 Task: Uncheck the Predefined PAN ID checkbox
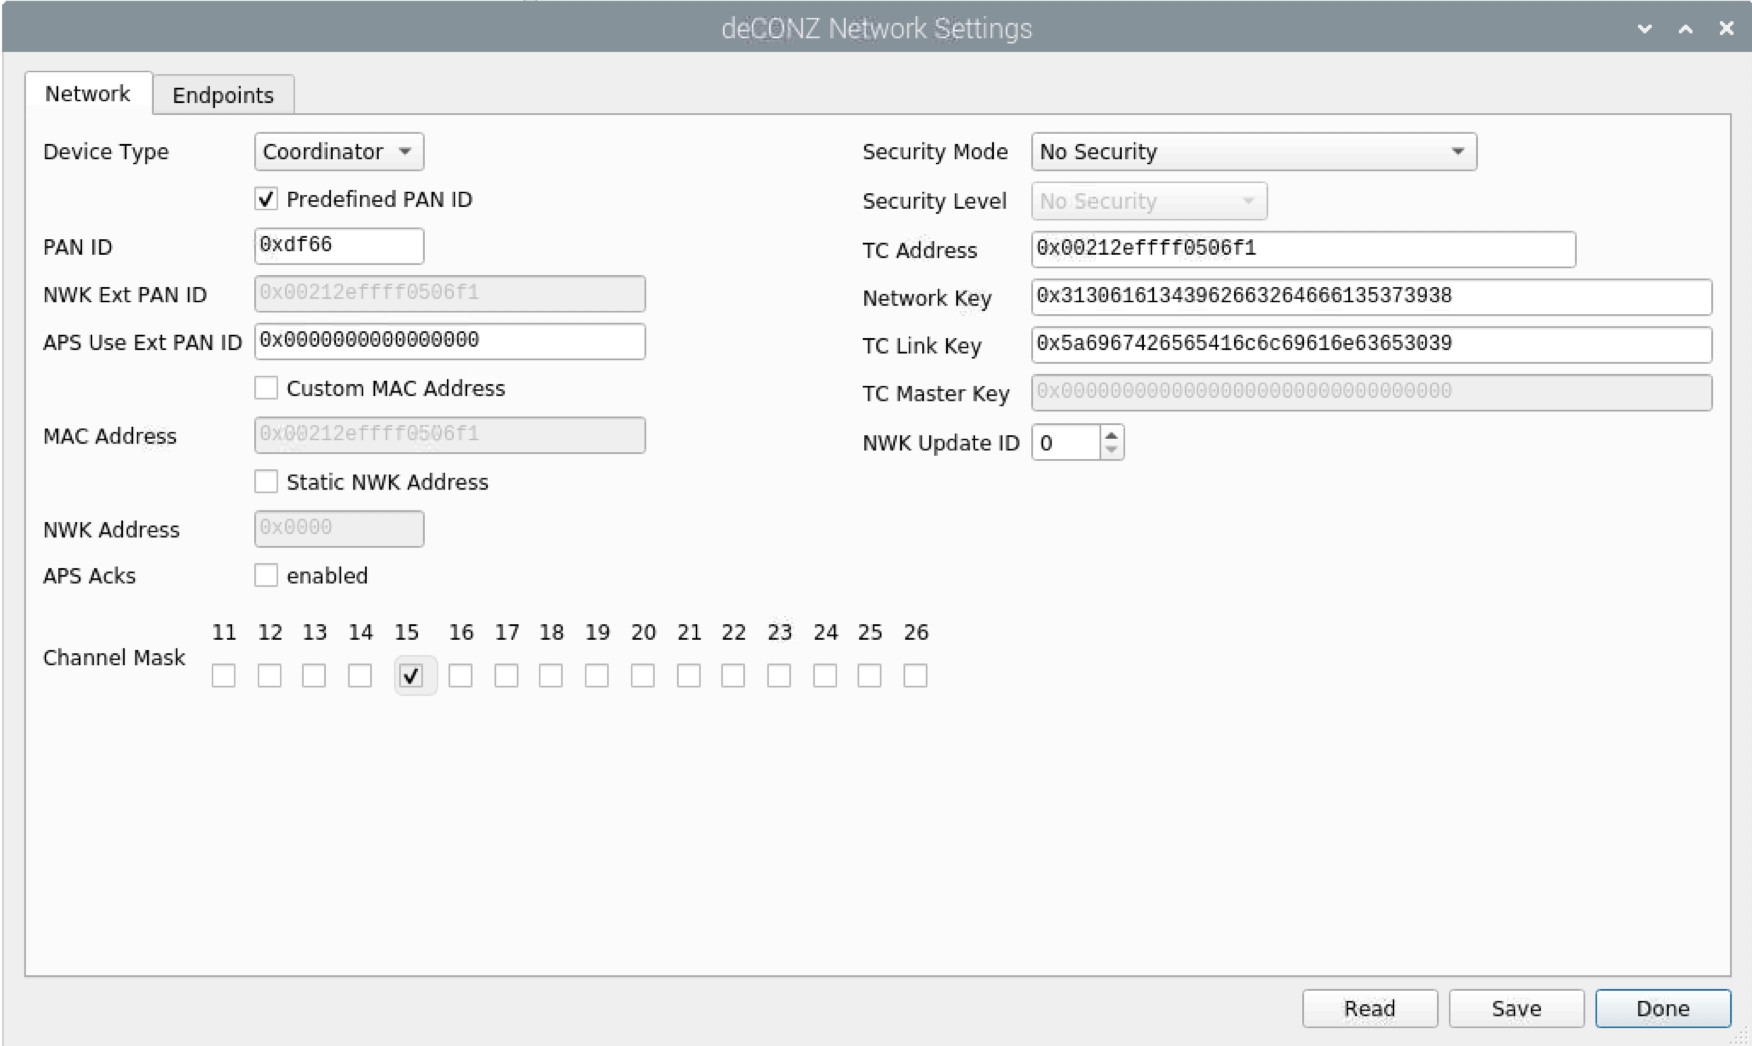click(266, 199)
